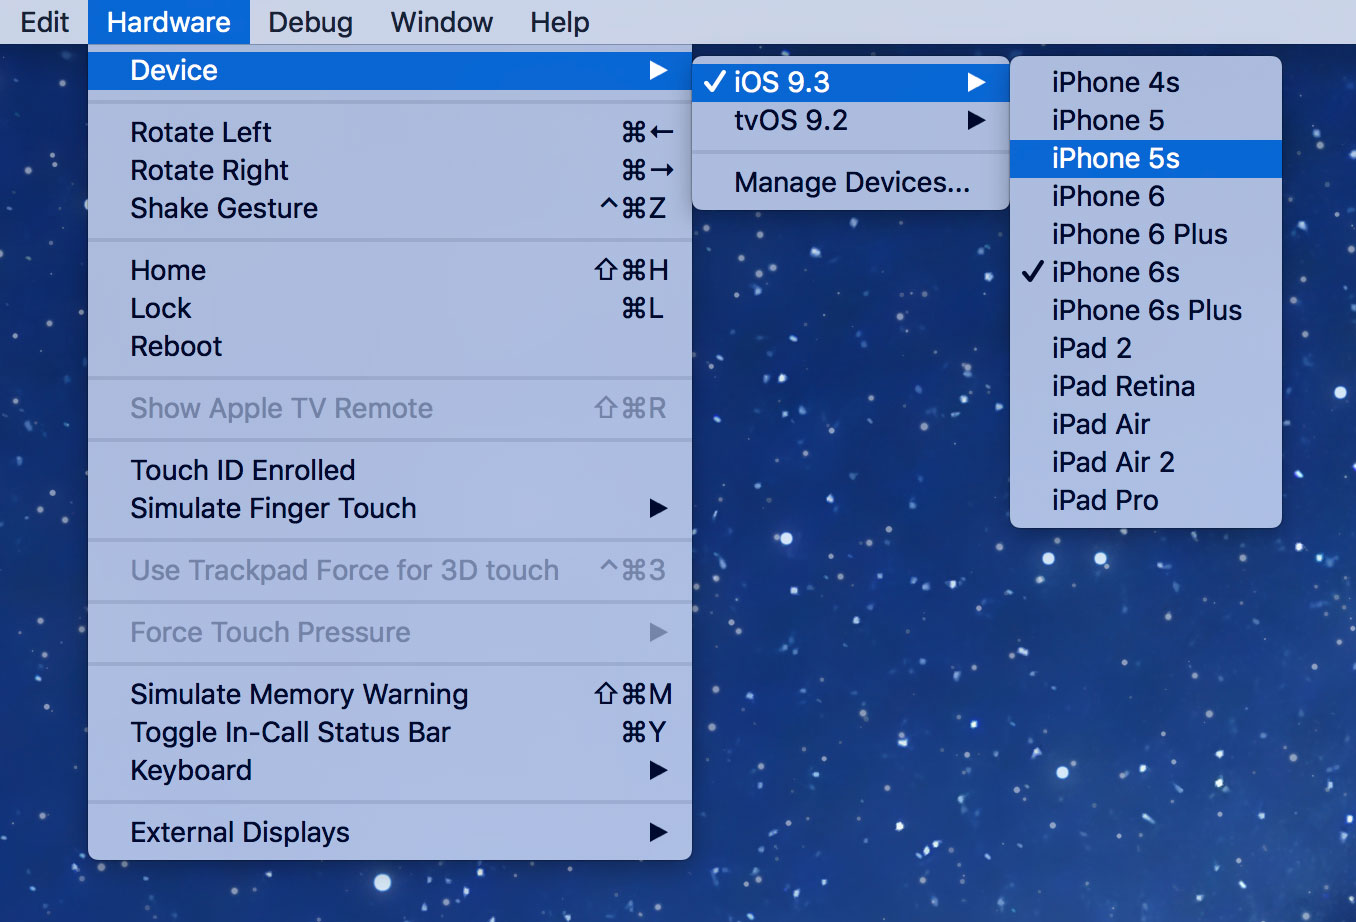Screen dimensions: 1356x922
Task: Select iPad Pro simulator
Action: 1146,500
